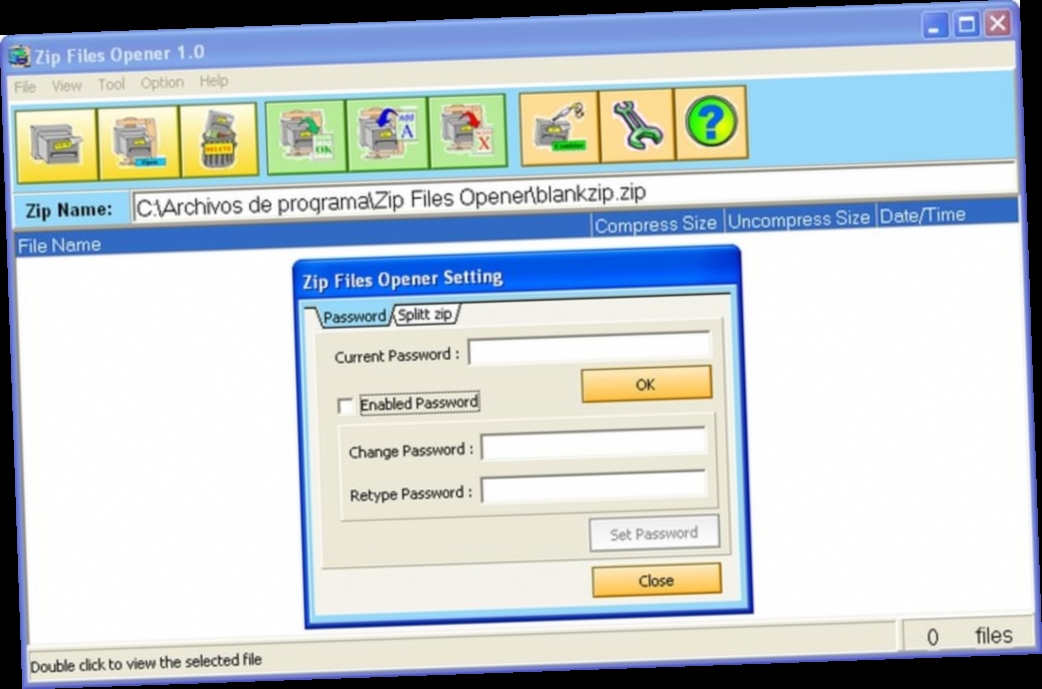This screenshot has width=1042, height=689.
Task: Open the File menu
Action: [x=23, y=88]
